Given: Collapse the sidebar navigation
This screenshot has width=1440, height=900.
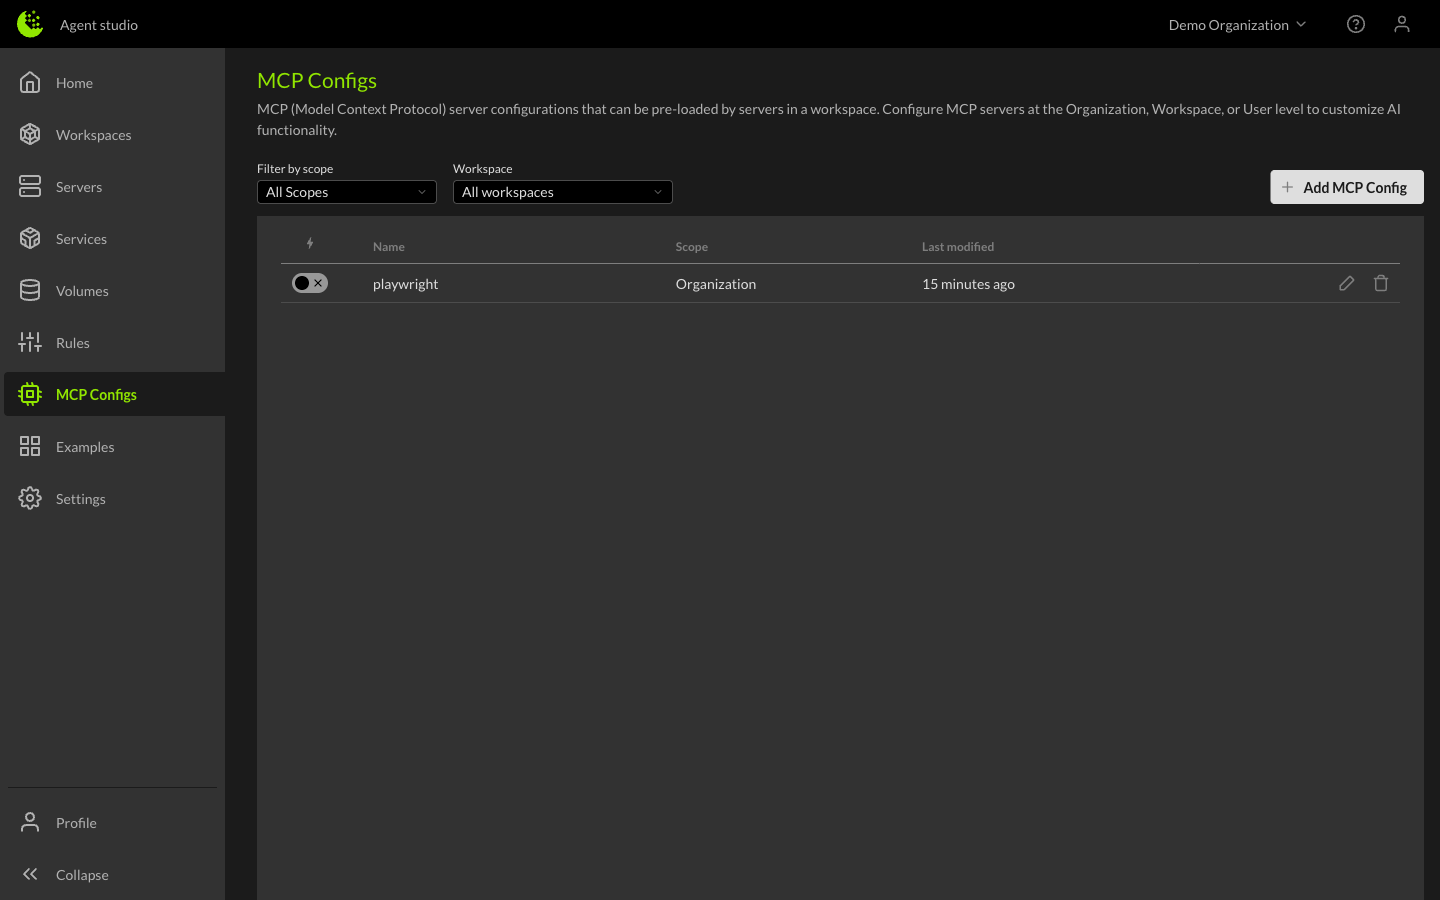Looking at the screenshot, I should 82,875.
